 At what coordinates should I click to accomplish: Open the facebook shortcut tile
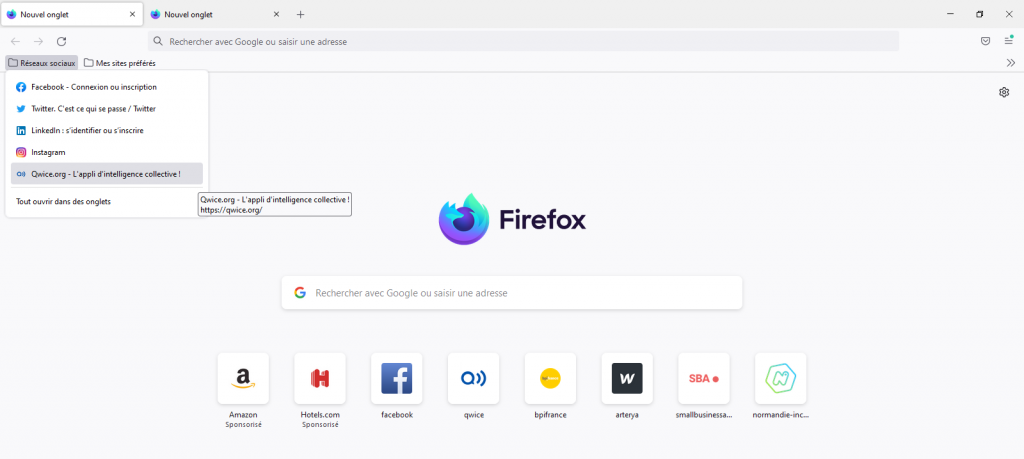pyautogui.click(x=397, y=379)
